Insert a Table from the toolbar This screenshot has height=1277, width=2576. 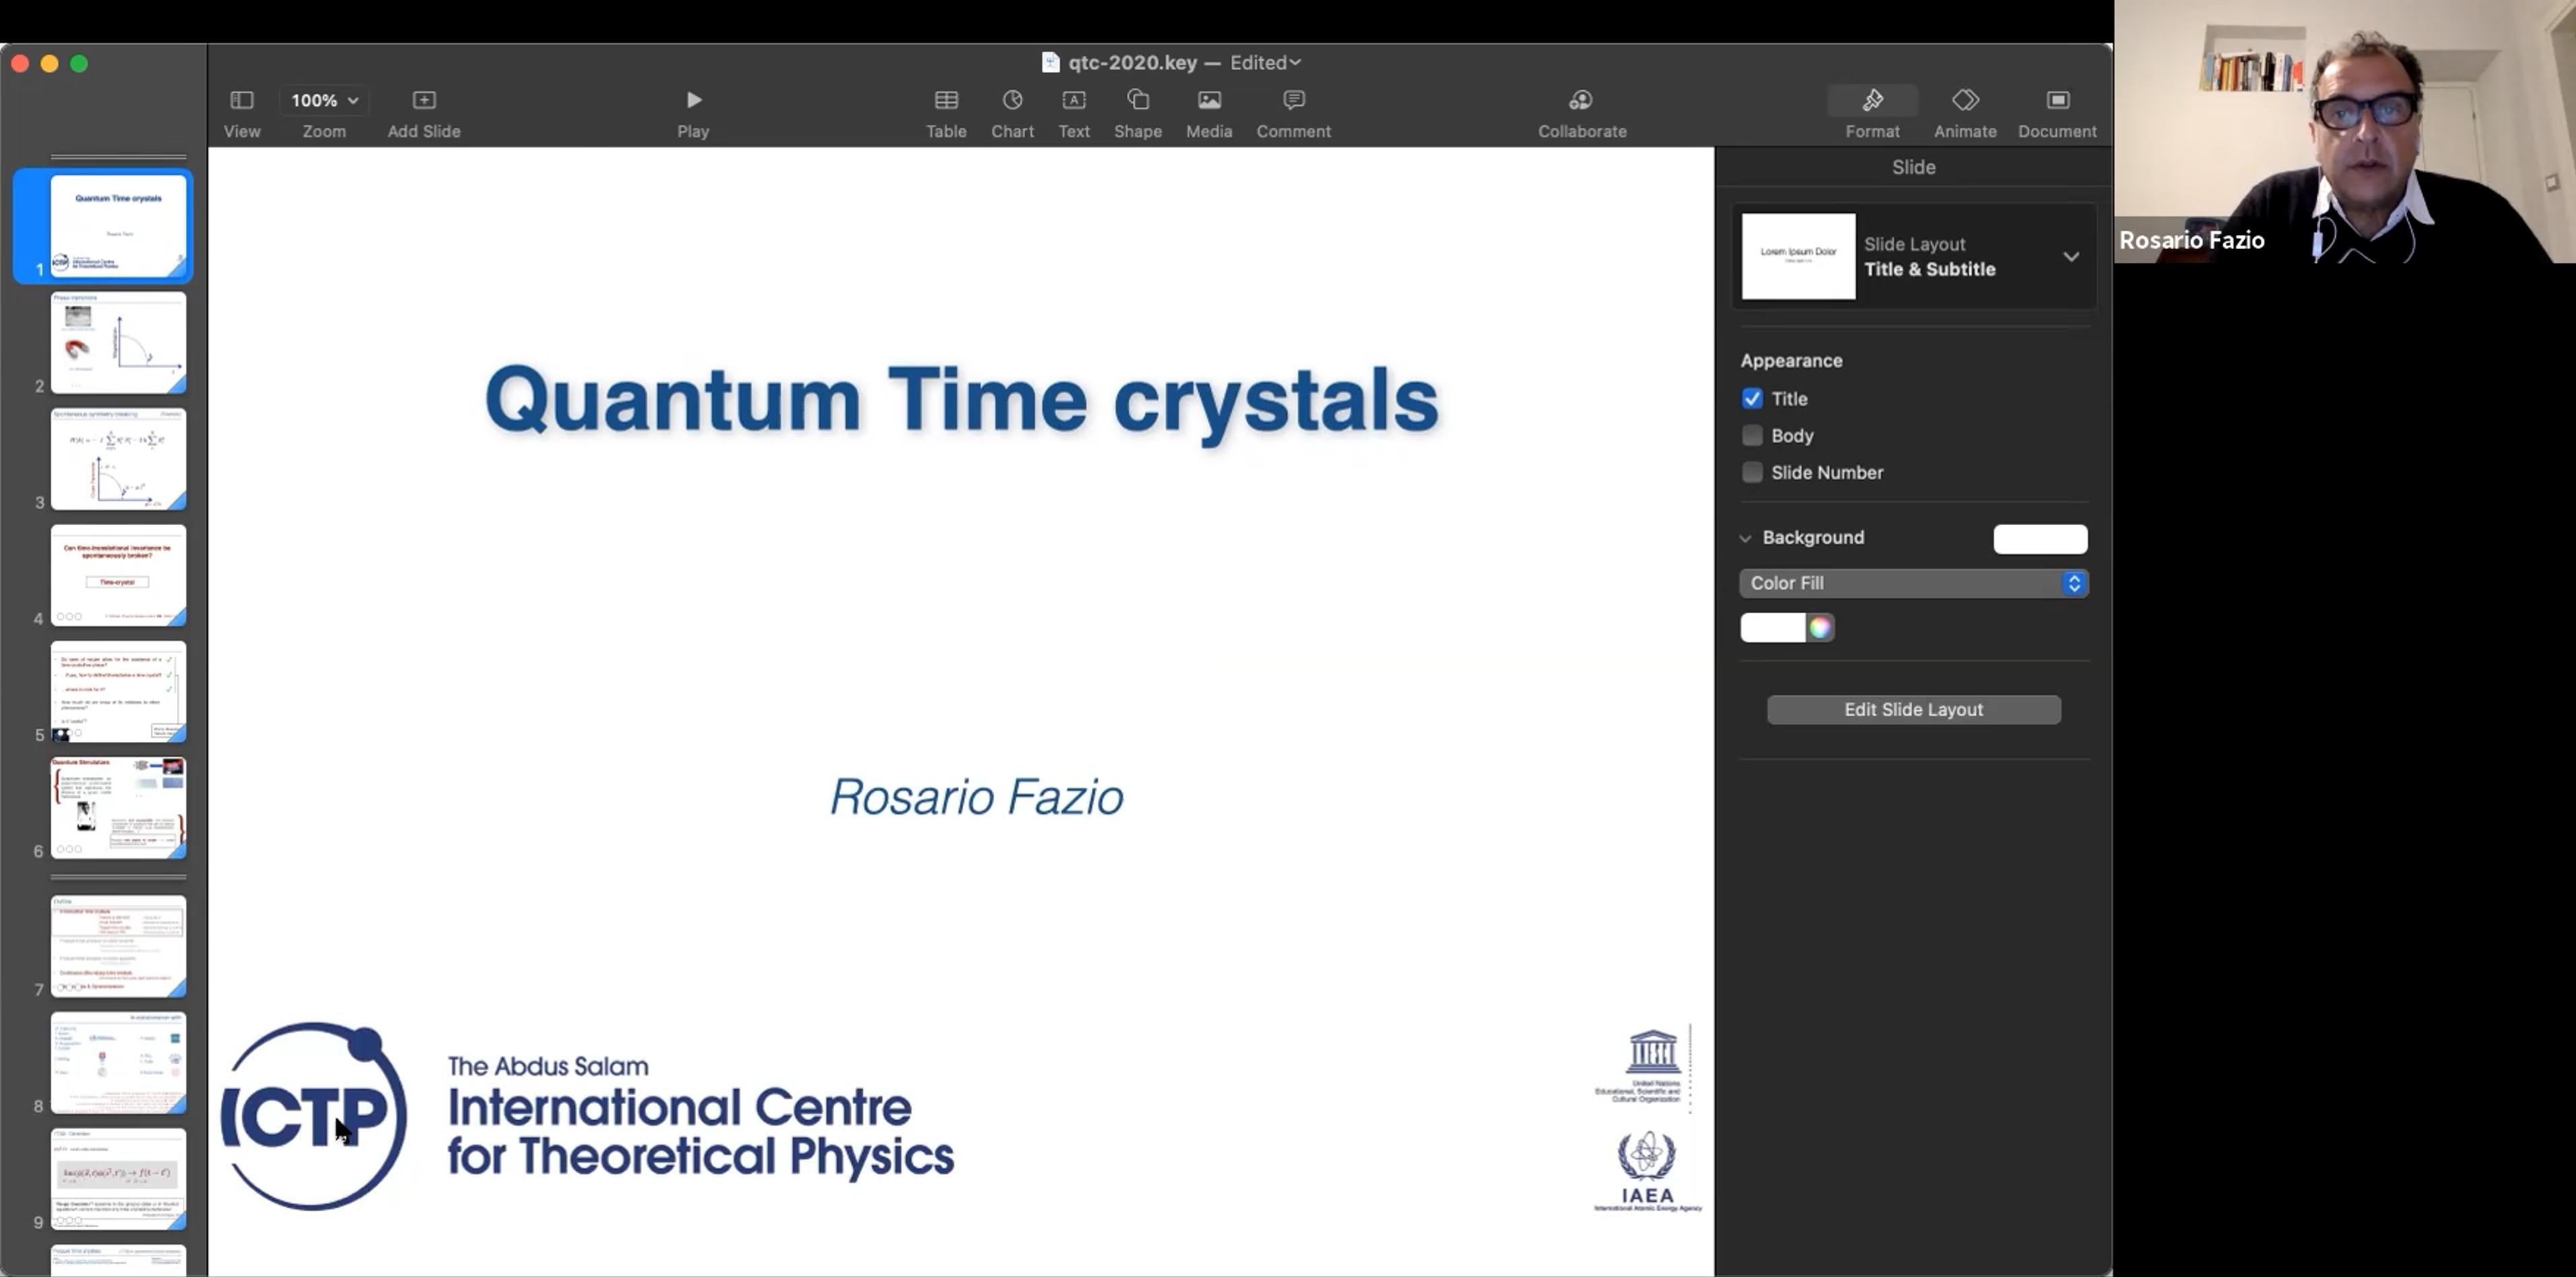pyautogui.click(x=946, y=100)
